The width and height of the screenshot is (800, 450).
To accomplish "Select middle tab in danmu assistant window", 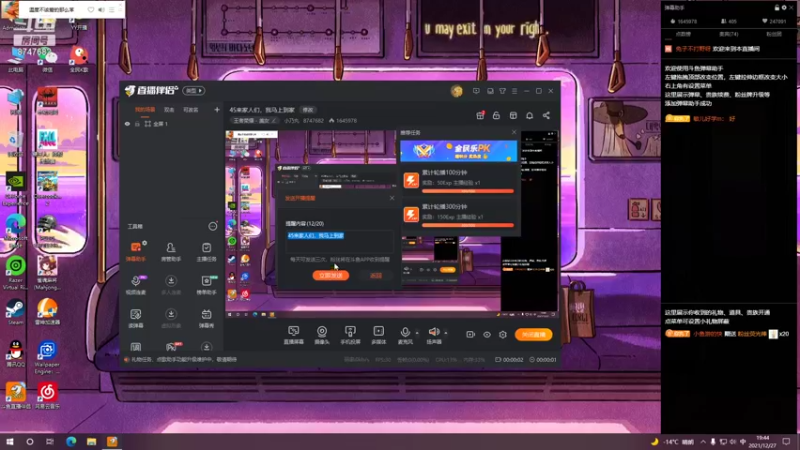I will [729, 34].
